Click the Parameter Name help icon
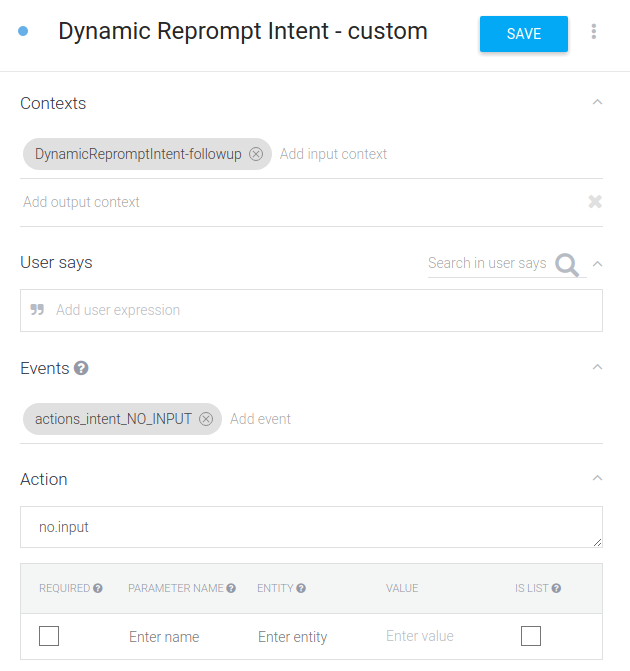Viewport: 630px width, 671px height. click(x=231, y=588)
